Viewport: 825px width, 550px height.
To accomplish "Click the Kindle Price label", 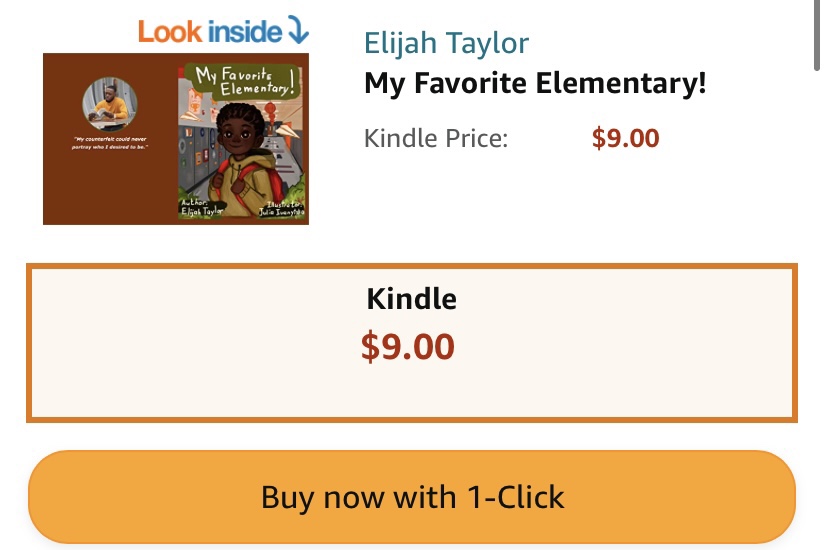I will (x=436, y=138).
